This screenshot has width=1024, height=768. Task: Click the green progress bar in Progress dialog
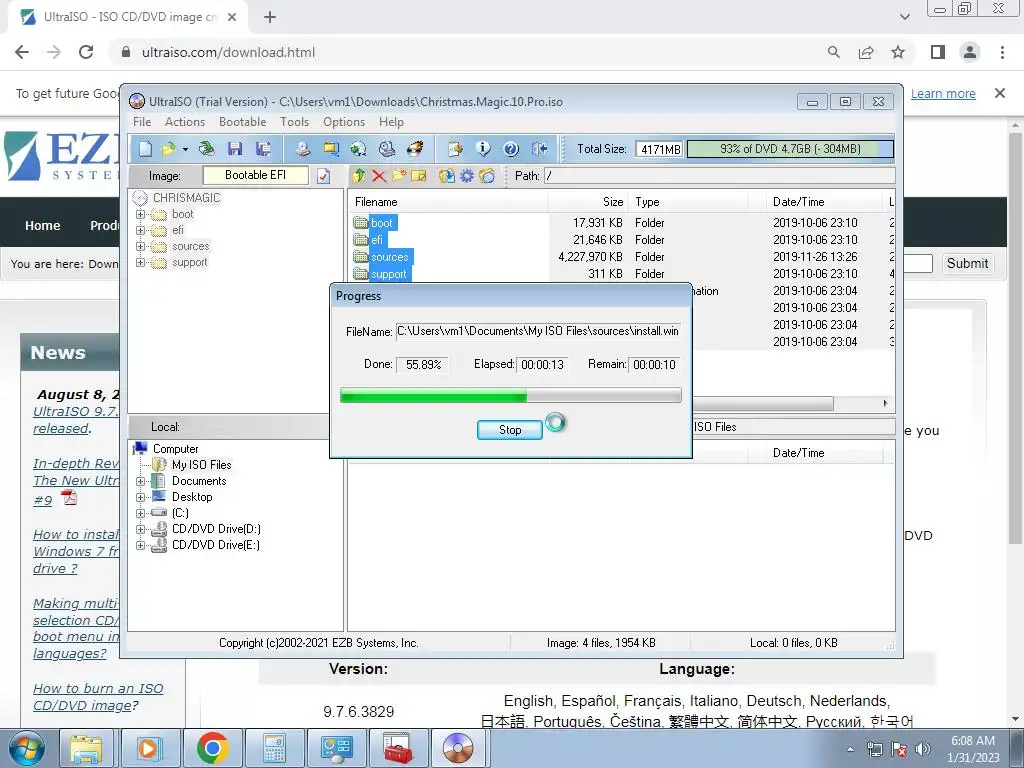pyautogui.click(x=511, y=395)
